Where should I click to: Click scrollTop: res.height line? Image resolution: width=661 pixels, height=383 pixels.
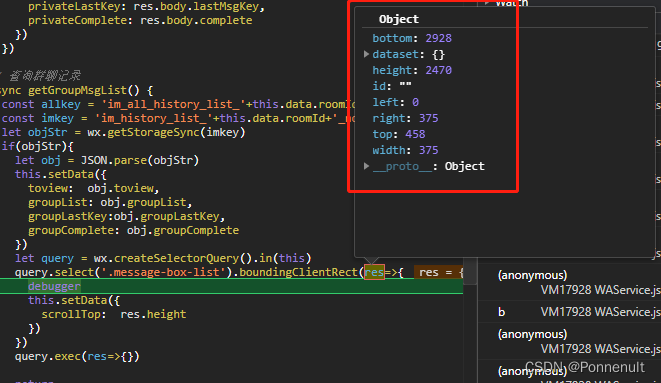(x=114, y=314)
